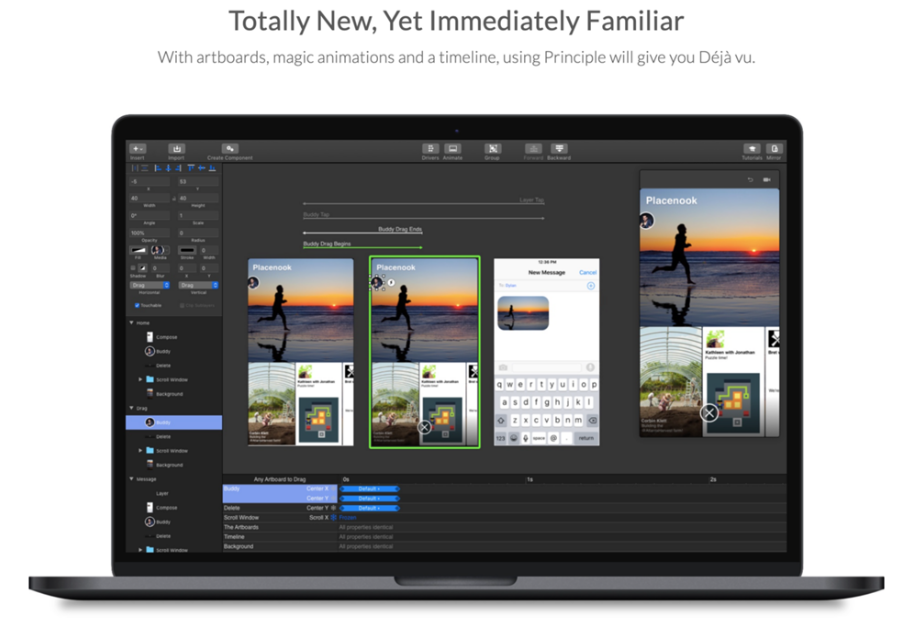This screenshot has height=634, width=920.
Task: Click the Width field showing 40
Action: 150,198
